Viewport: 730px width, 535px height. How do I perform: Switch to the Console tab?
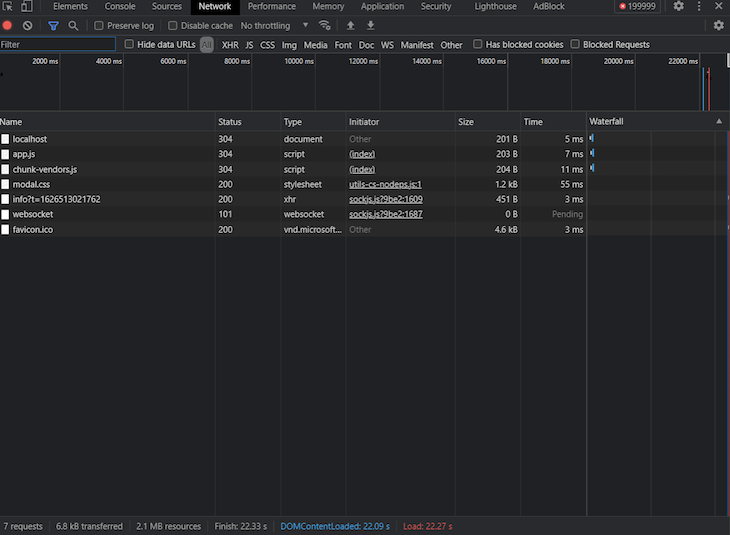click(x=120, y=6)
